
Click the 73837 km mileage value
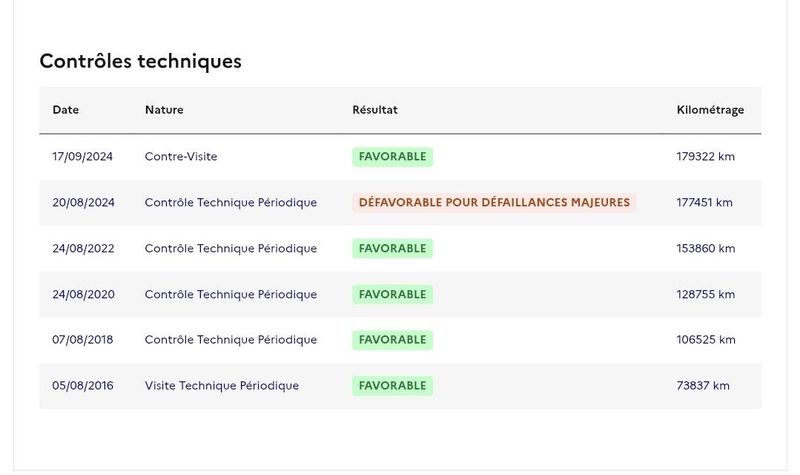click(x=703, y=386)
